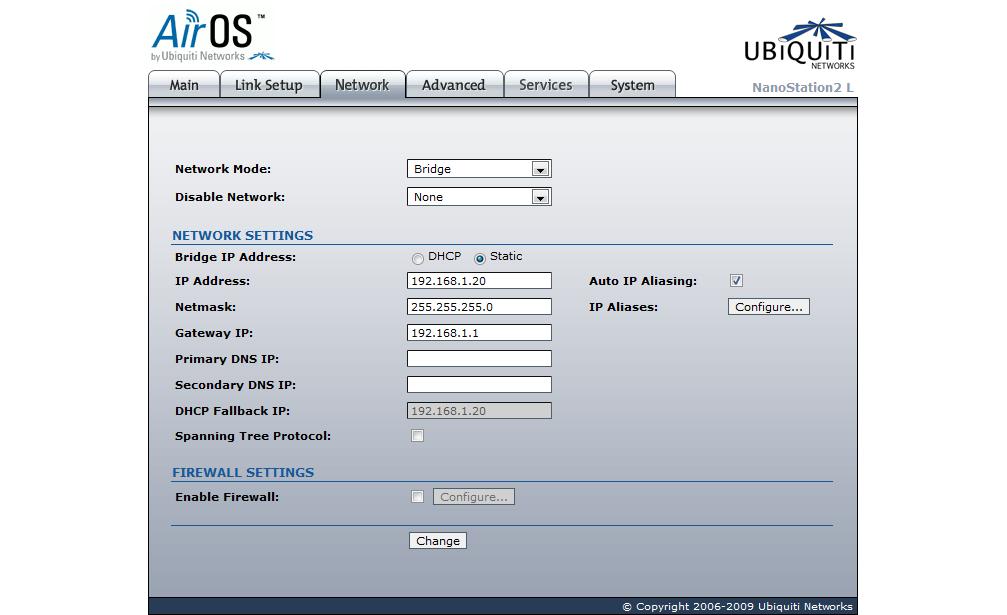Configure IP Aliases
Image resolution: width=1007 pixels, height=615 pixels.
point(769,307)
